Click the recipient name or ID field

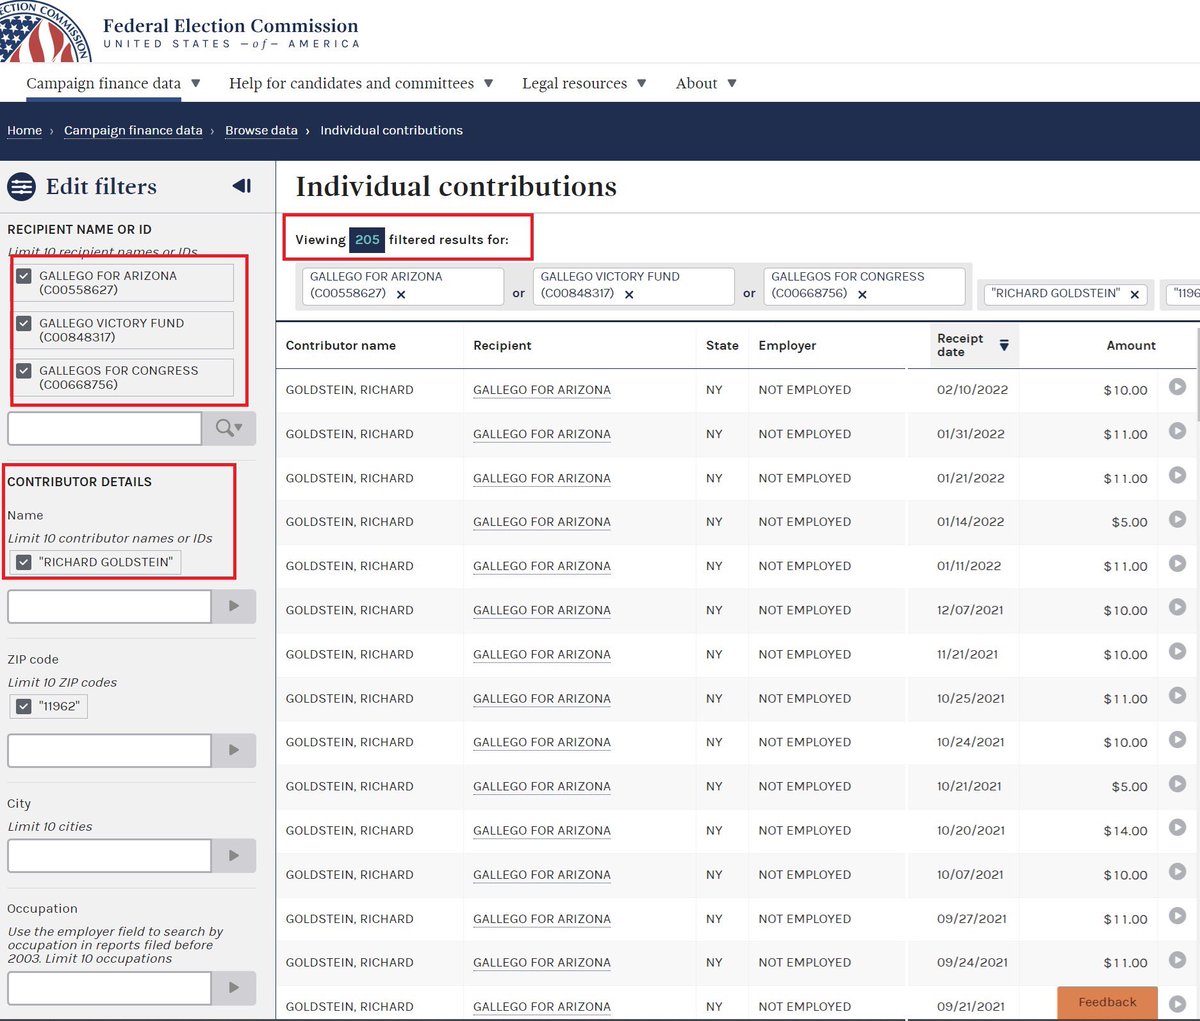pyautogui.click(x=104, y=428)
